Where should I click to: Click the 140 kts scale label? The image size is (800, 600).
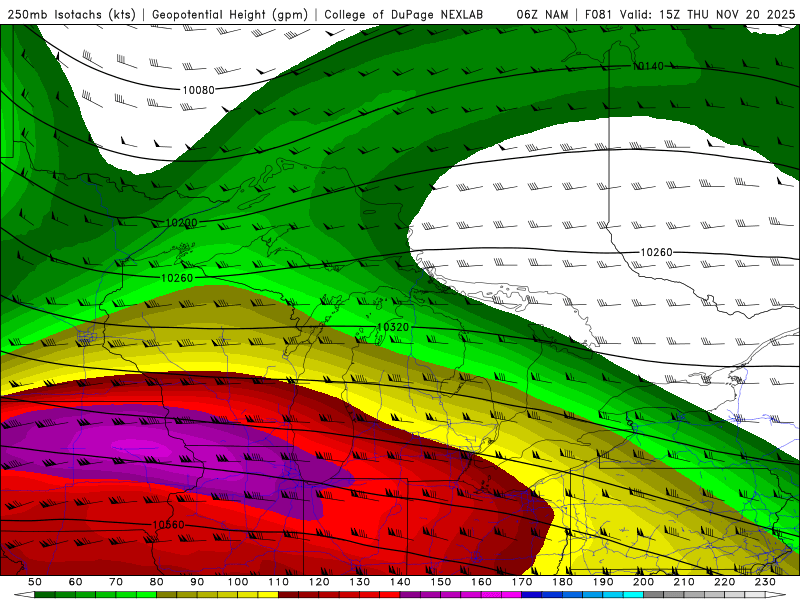click(400, 582)
